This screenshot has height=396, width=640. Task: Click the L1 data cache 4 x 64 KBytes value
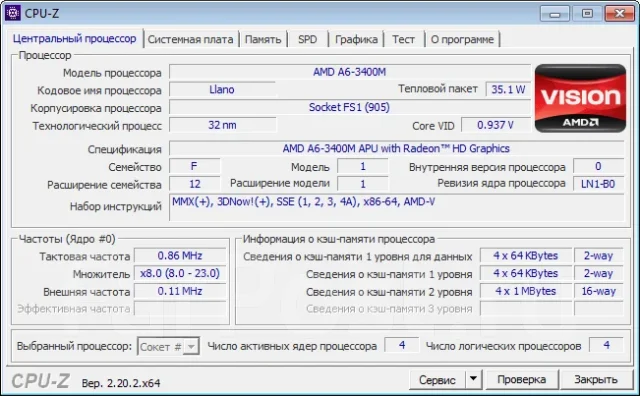tap(525, 256)
